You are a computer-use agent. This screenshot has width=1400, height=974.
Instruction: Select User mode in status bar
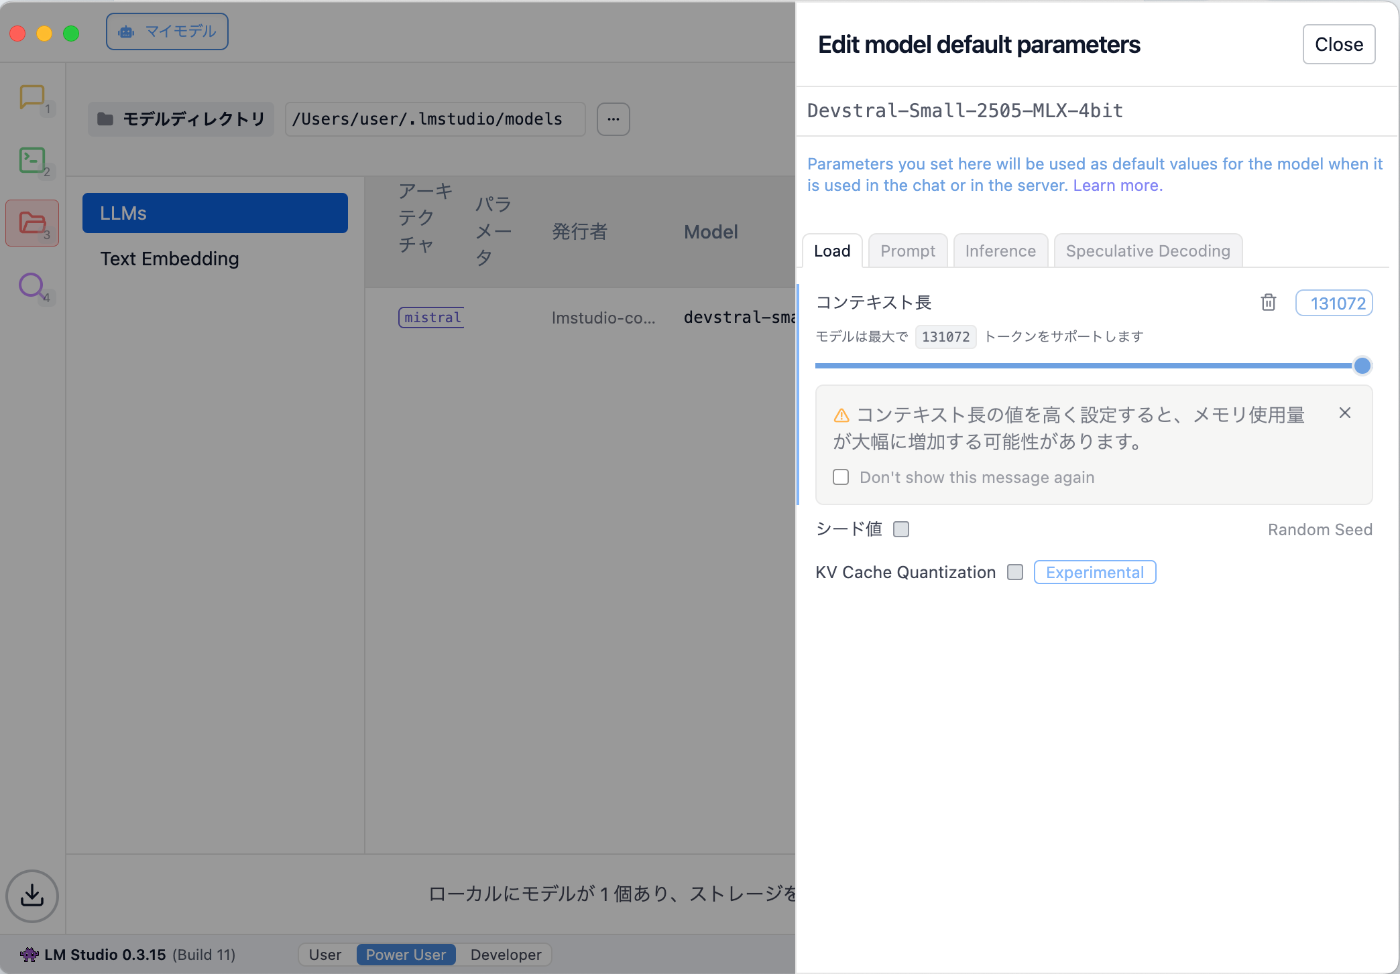coord(325,955)
